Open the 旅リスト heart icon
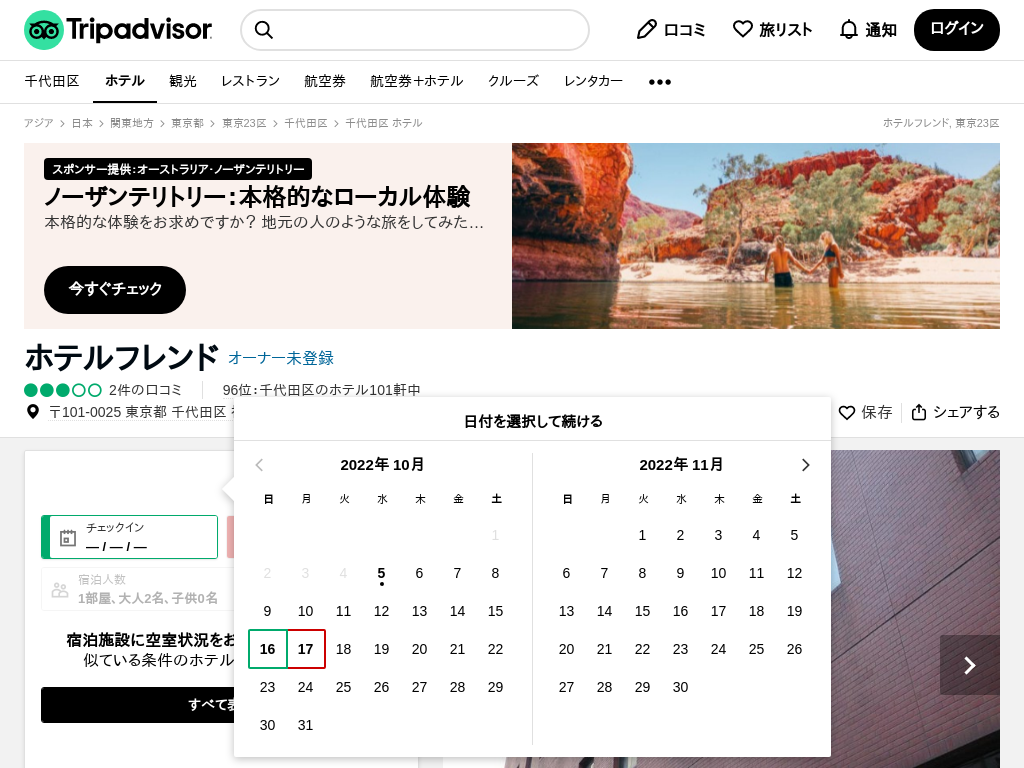The width and height of the screenshot is (1024, 768). tap(743, 30)
